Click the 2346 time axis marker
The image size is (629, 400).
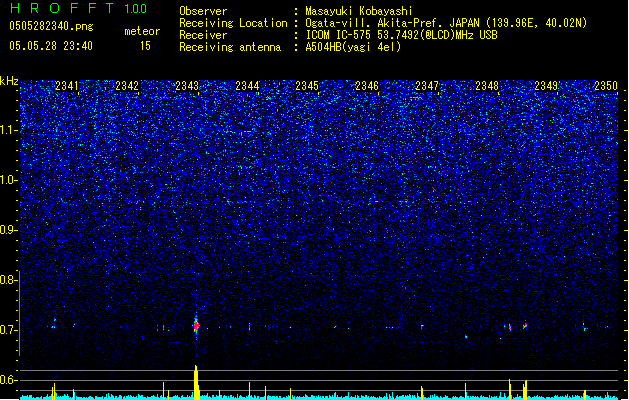pos(367,86)
